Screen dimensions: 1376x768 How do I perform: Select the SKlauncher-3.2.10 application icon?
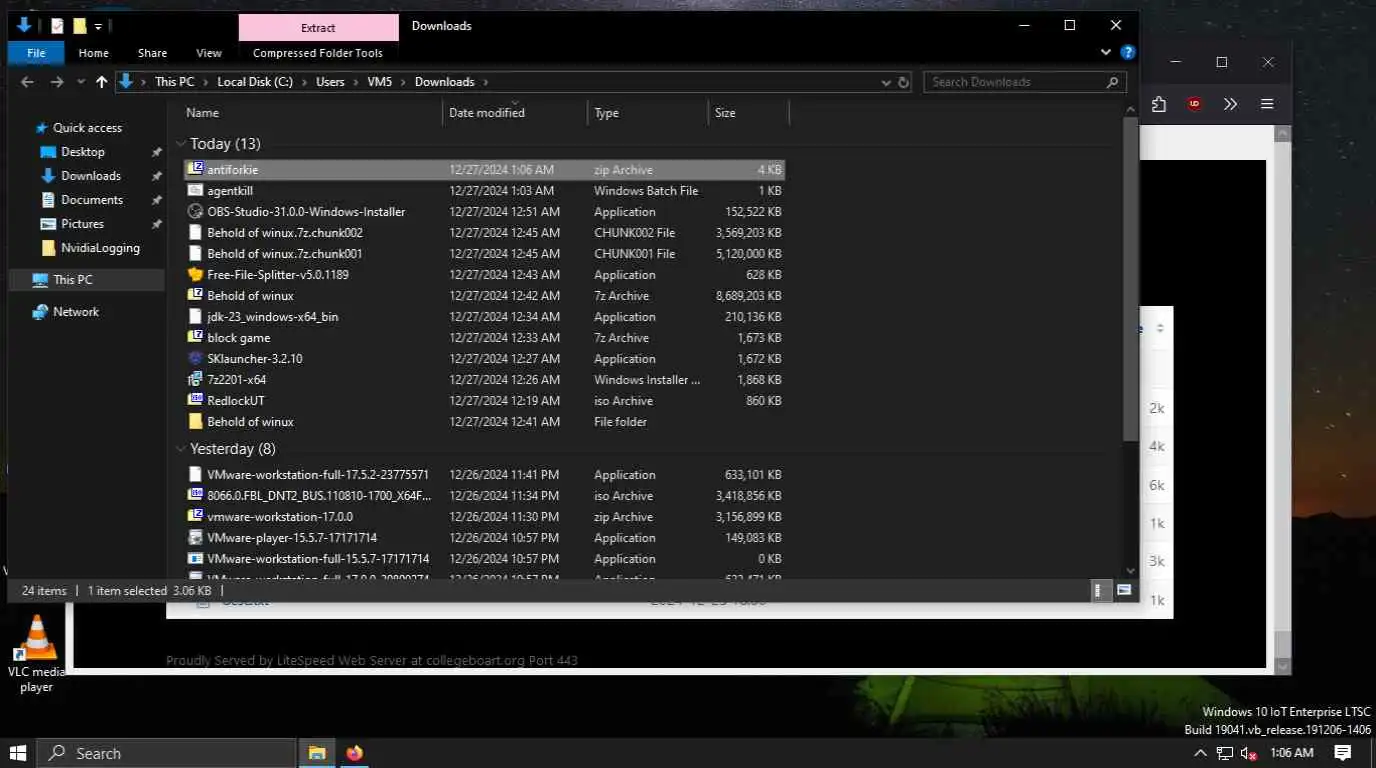[x=196, y=359]
